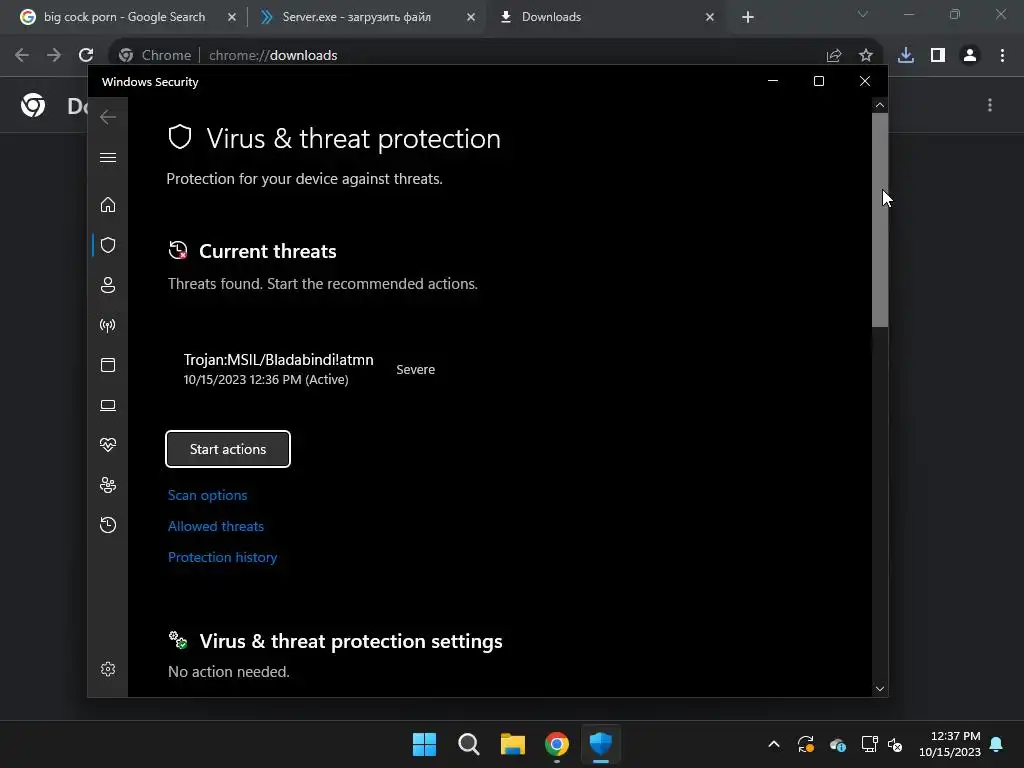Viewport: 1024px width, 768px height.
Task: Open Windows Security settings gear icon
Action: click(108, 669)
